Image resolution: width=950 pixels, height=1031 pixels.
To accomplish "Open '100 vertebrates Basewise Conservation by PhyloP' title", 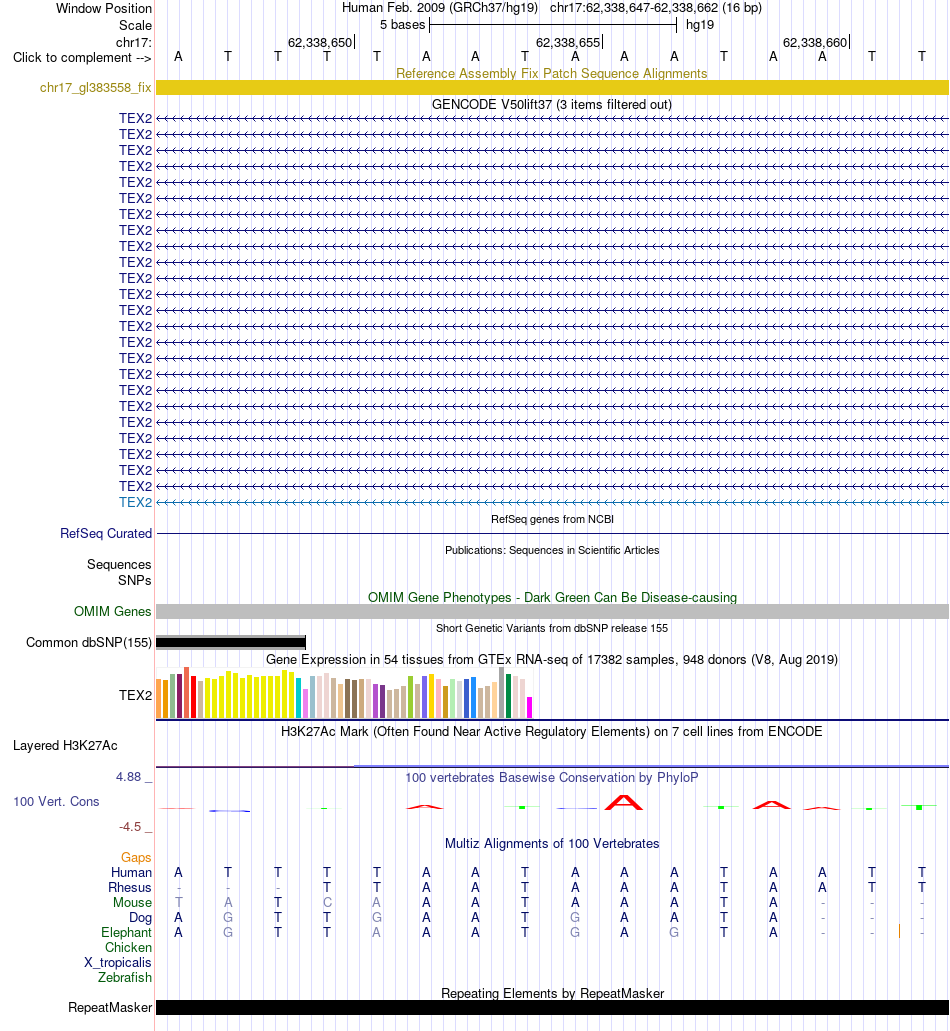I will click(552, 777).
